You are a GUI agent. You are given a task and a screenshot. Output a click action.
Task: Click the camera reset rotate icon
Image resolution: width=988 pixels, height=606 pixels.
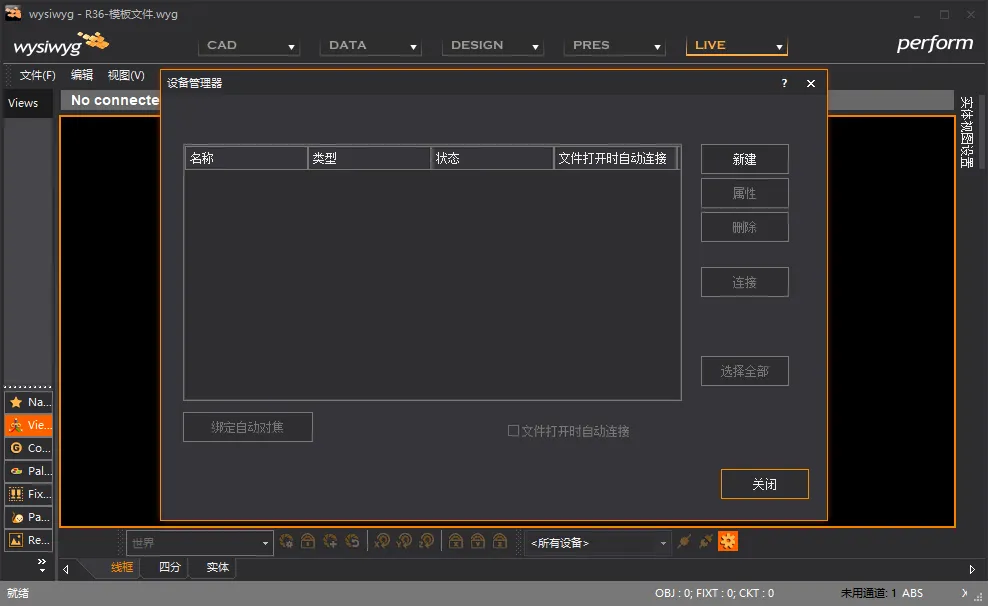352,541
